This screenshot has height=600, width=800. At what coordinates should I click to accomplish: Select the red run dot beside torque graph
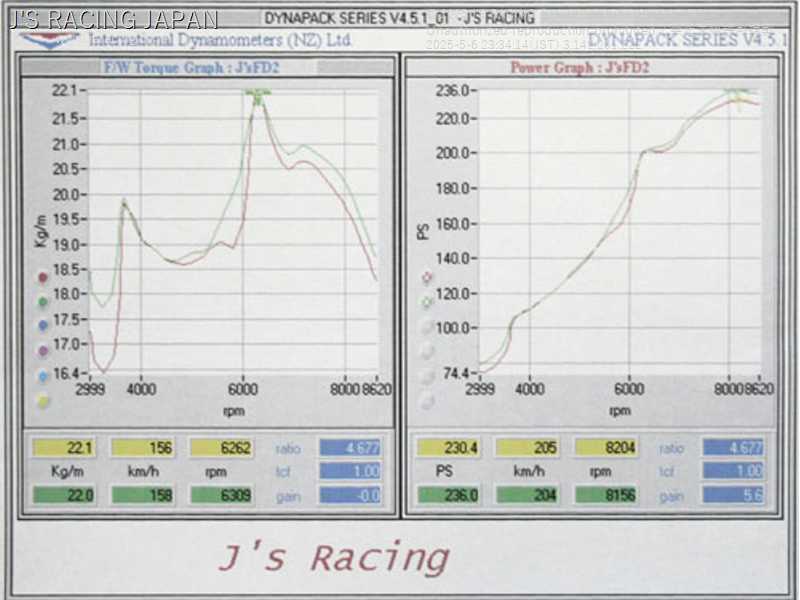coord(42,277)
